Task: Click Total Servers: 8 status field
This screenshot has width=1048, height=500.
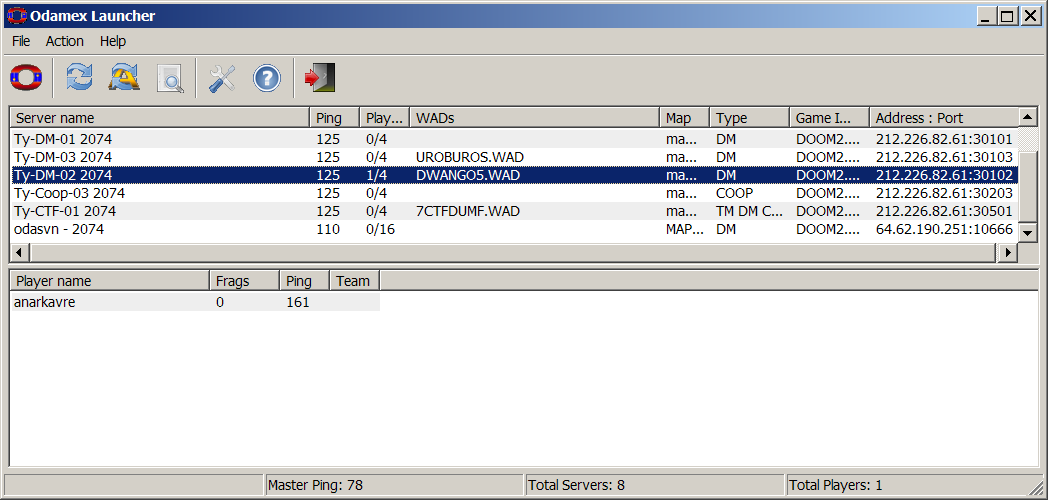Action: pos(654,485)
